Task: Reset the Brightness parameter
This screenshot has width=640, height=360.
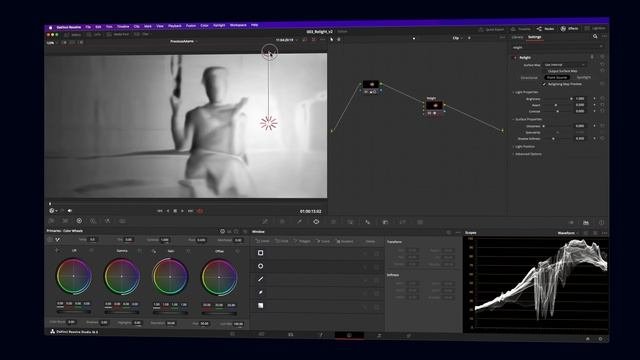Action: [x=602, y=99]
